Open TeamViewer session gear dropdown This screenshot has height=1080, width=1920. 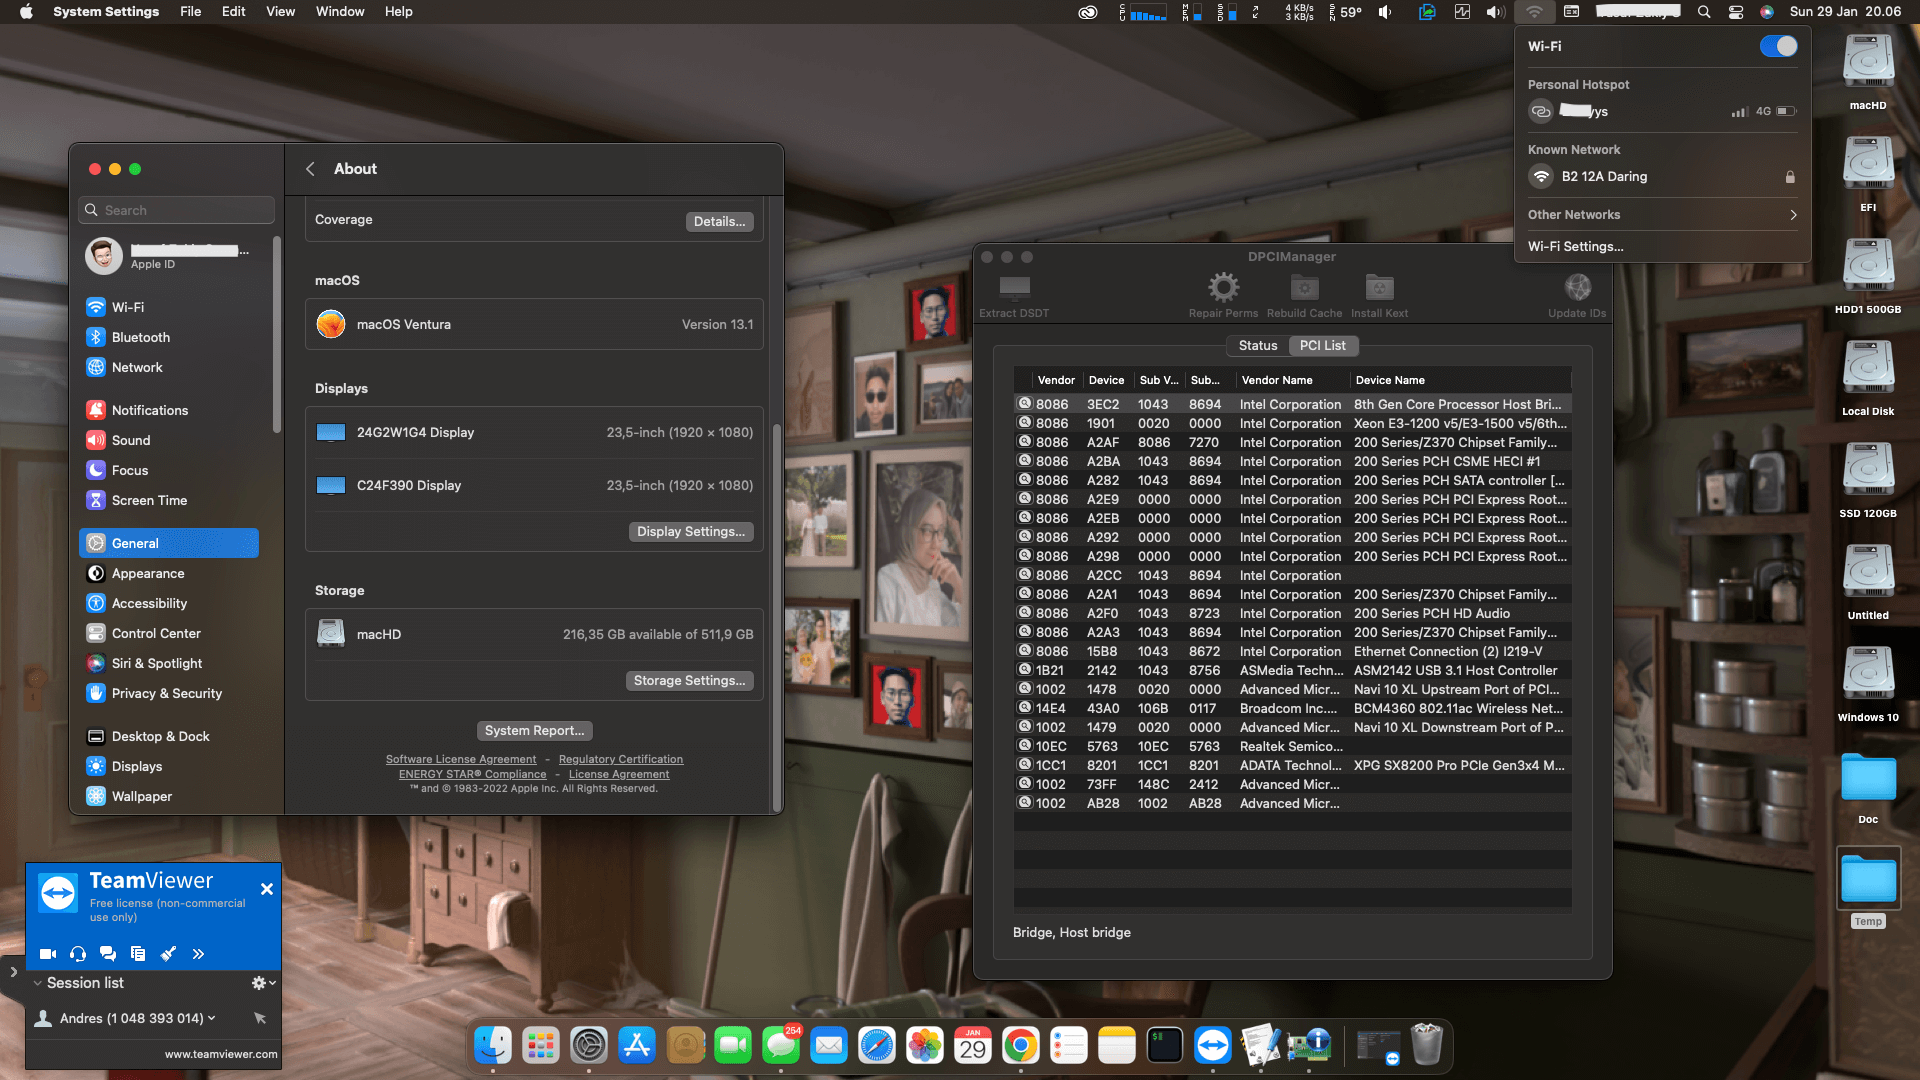pos(263,983)
